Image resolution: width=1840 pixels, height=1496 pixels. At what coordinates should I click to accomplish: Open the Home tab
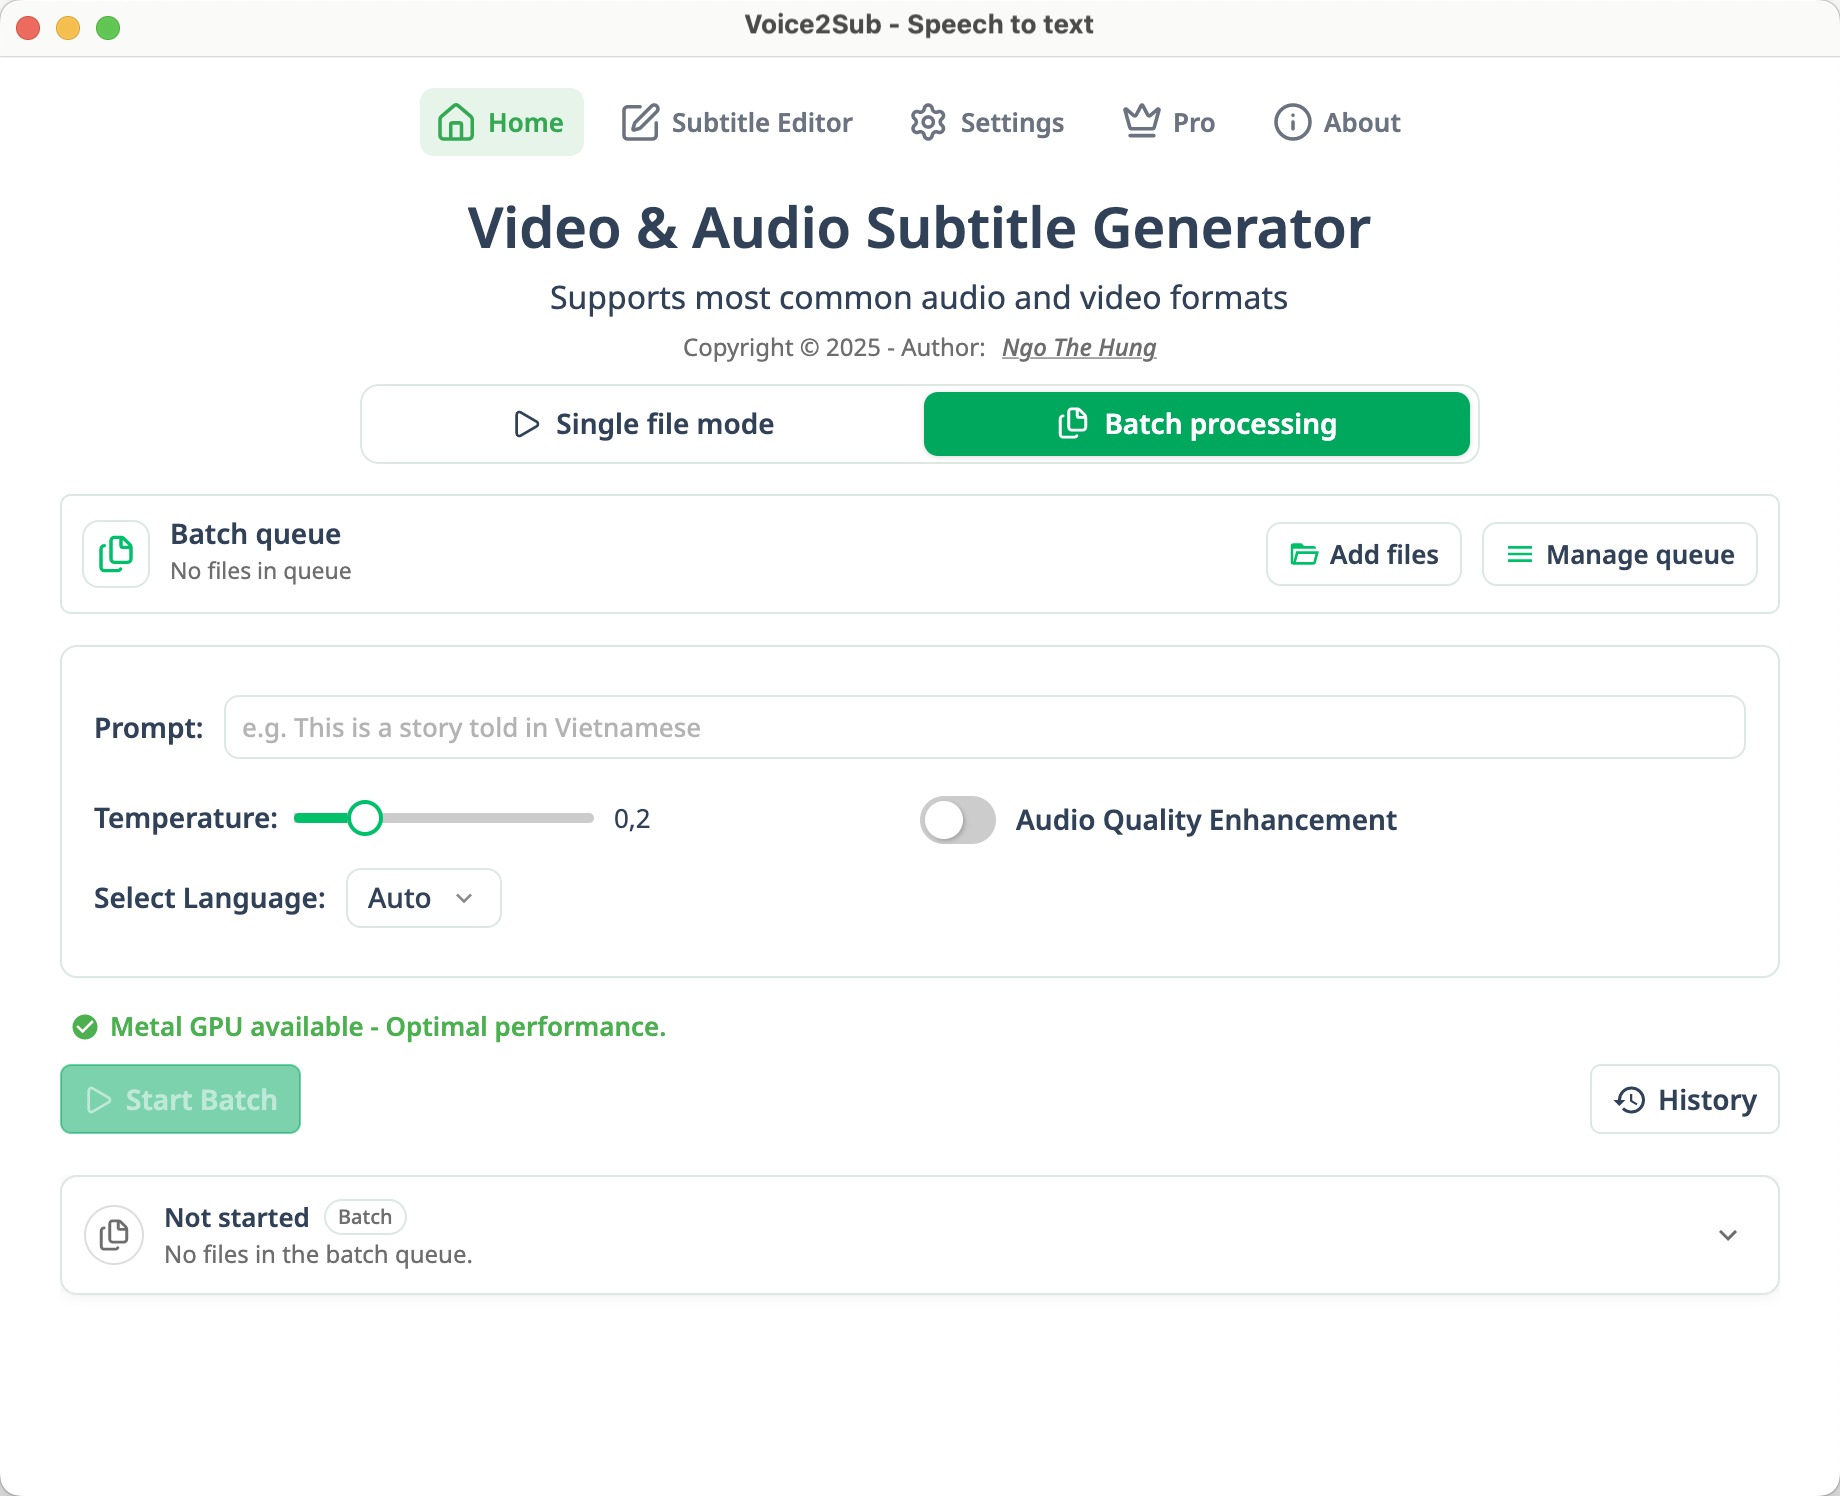coord(501,122)
